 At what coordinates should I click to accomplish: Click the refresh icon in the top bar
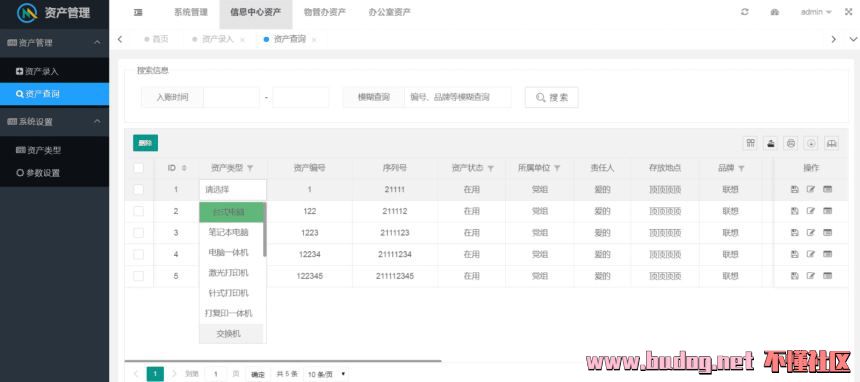click(744, 12)
